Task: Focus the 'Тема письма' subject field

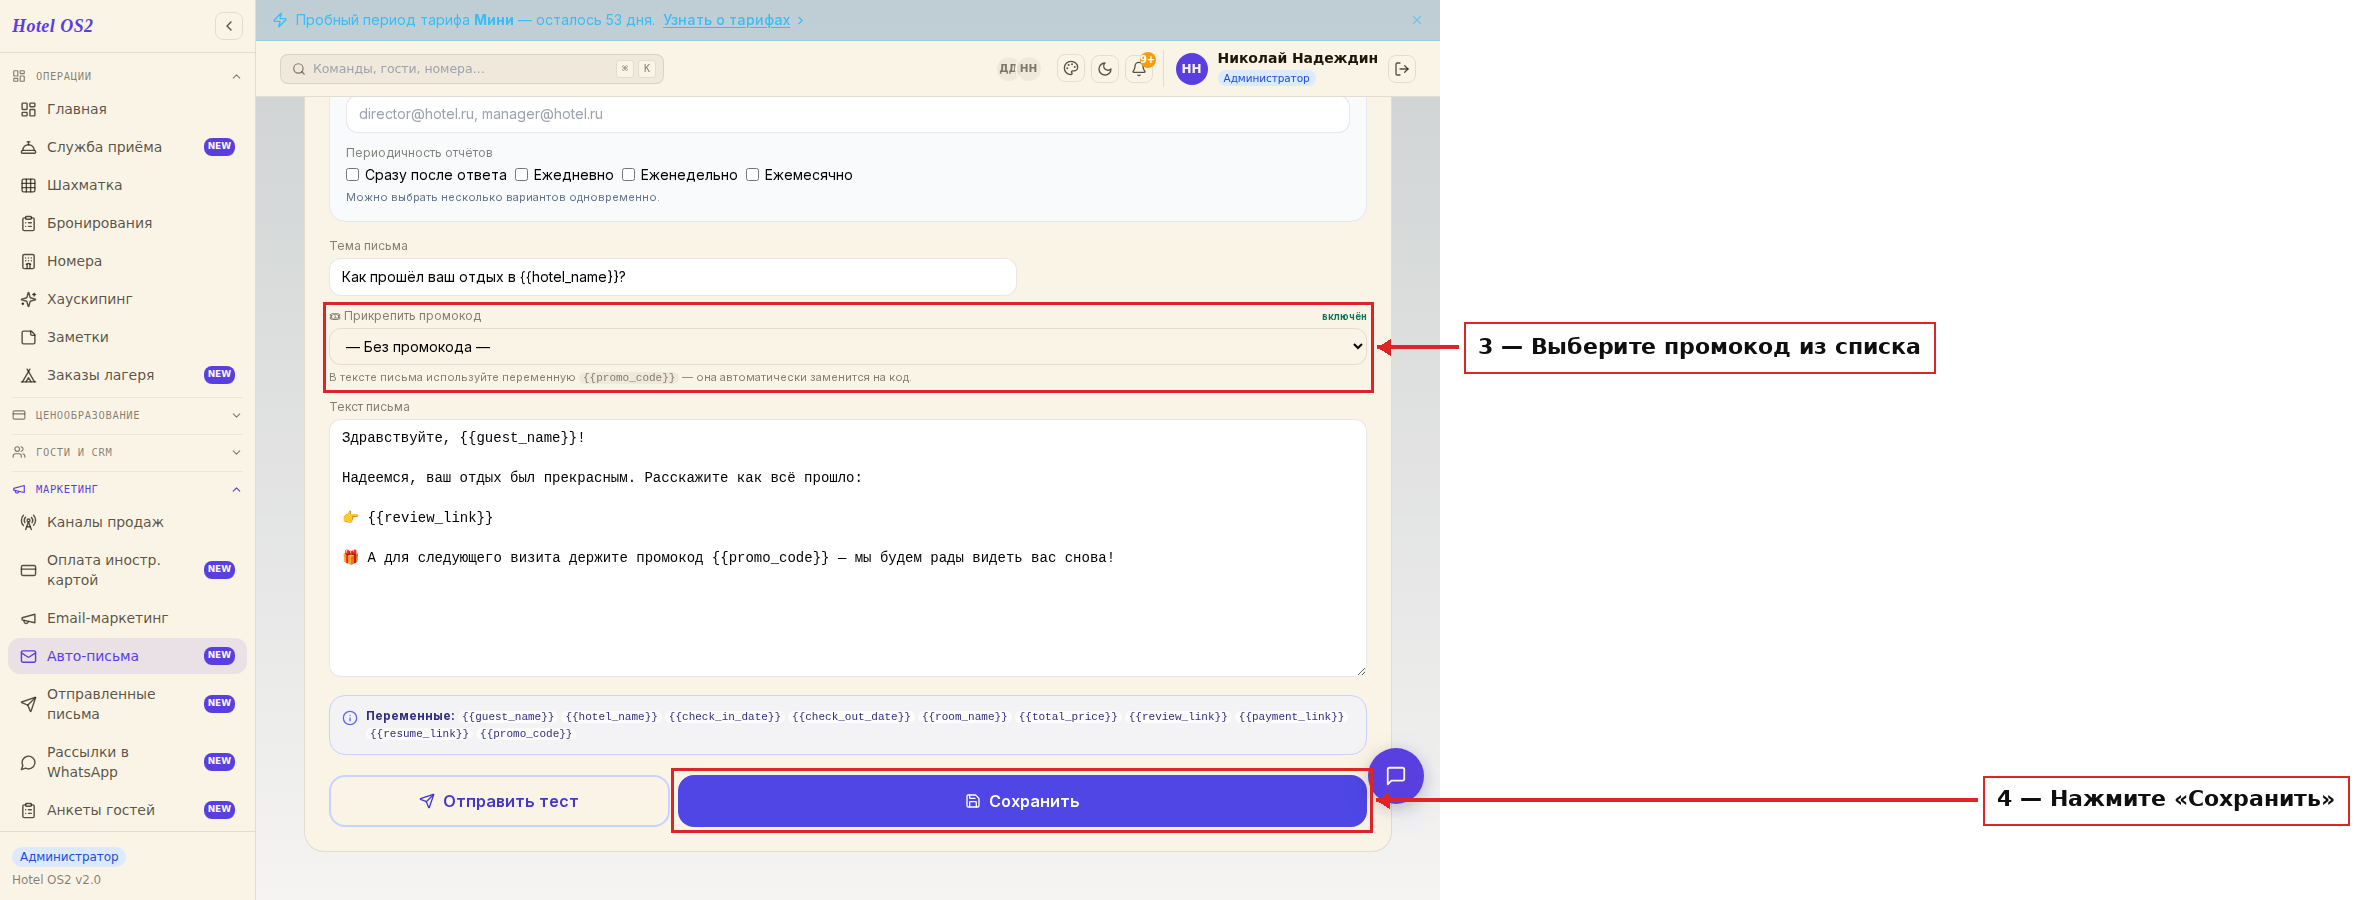Action: [x=673, y=277]
